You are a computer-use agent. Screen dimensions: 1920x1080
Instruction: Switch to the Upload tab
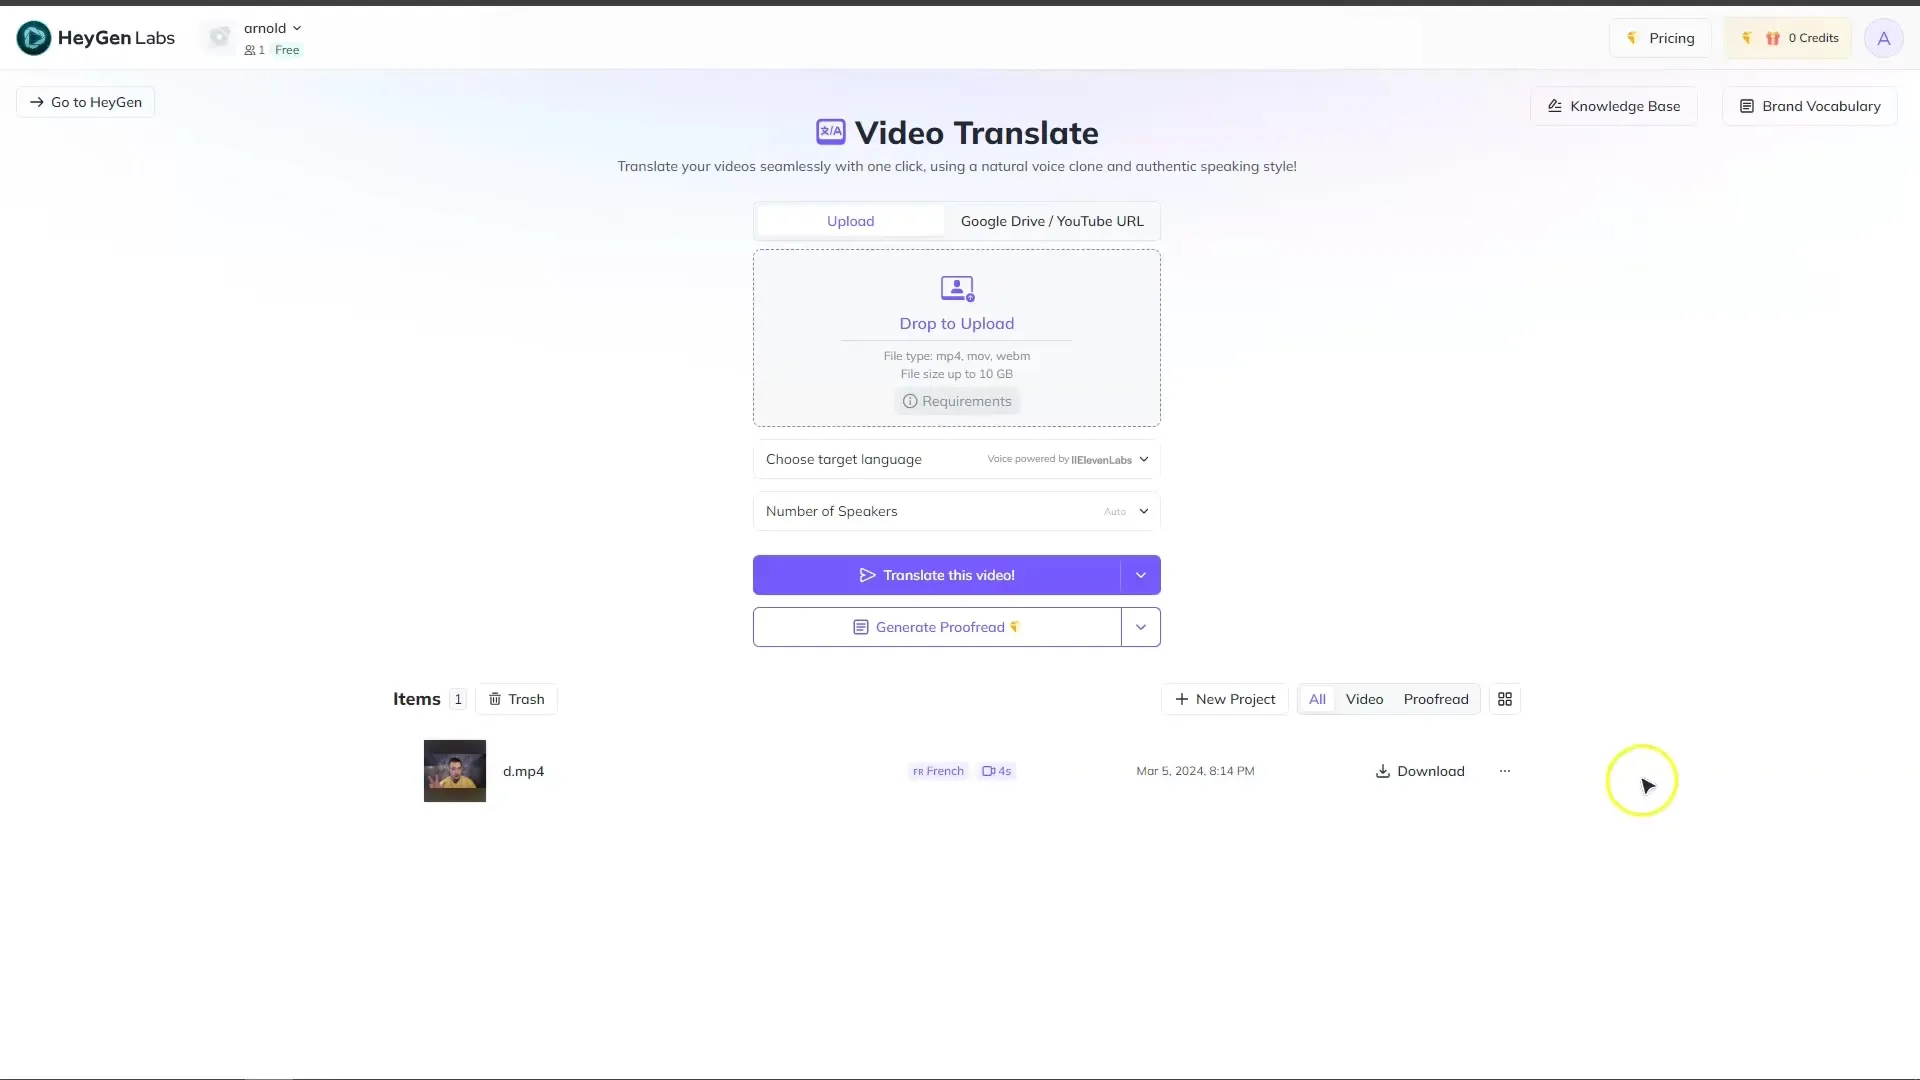coord(851,220)
